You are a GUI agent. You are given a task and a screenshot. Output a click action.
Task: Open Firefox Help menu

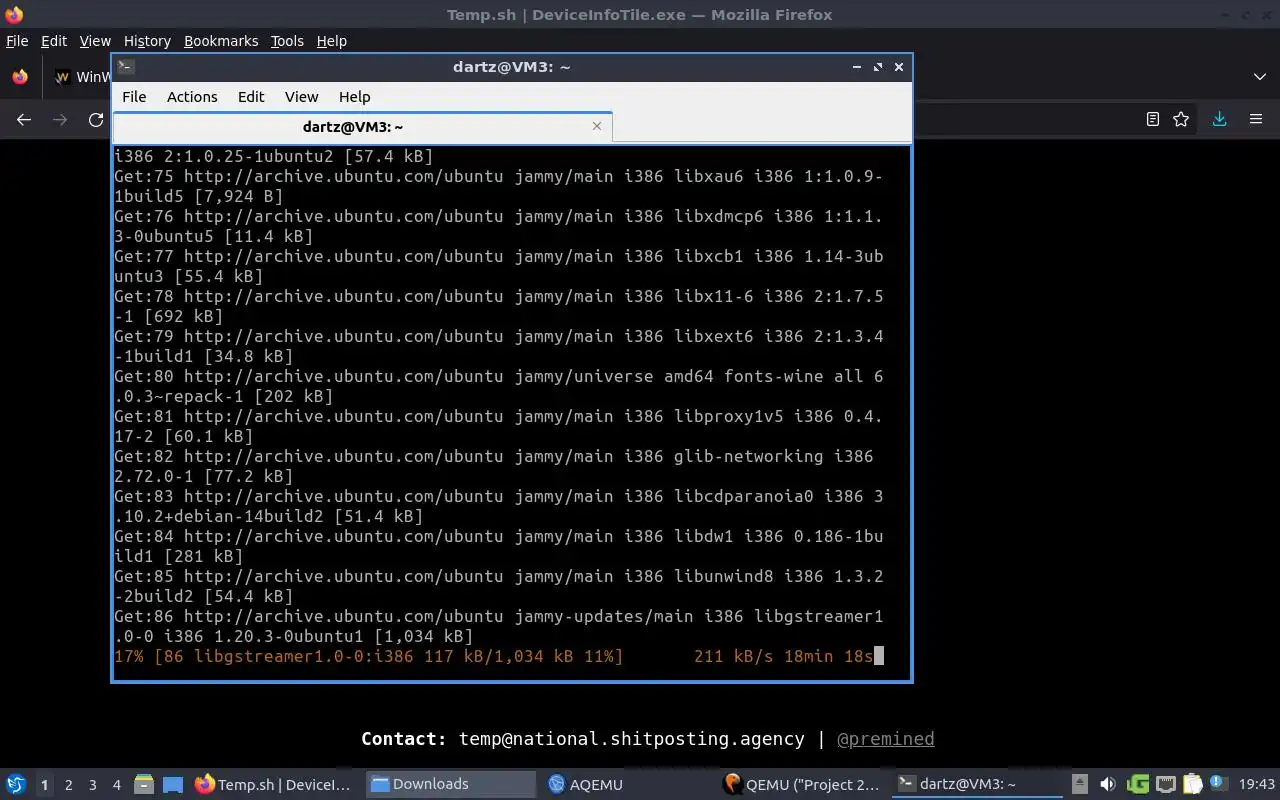[x=331, y=41]
